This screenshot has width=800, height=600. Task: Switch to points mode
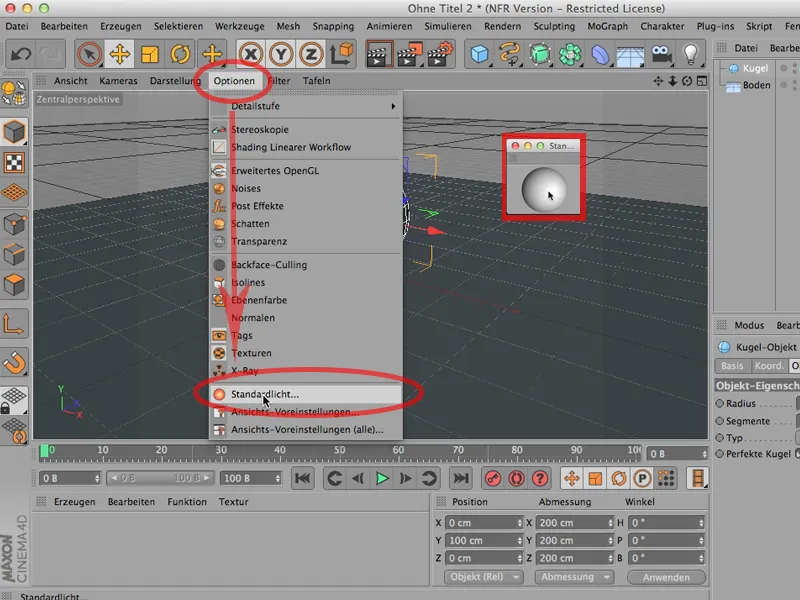pyautogui.click(x=14, y=223)
